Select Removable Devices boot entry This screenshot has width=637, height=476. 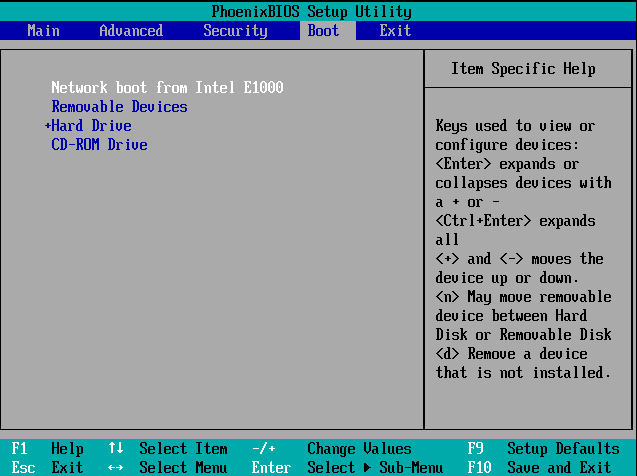(x=119, y=106)
